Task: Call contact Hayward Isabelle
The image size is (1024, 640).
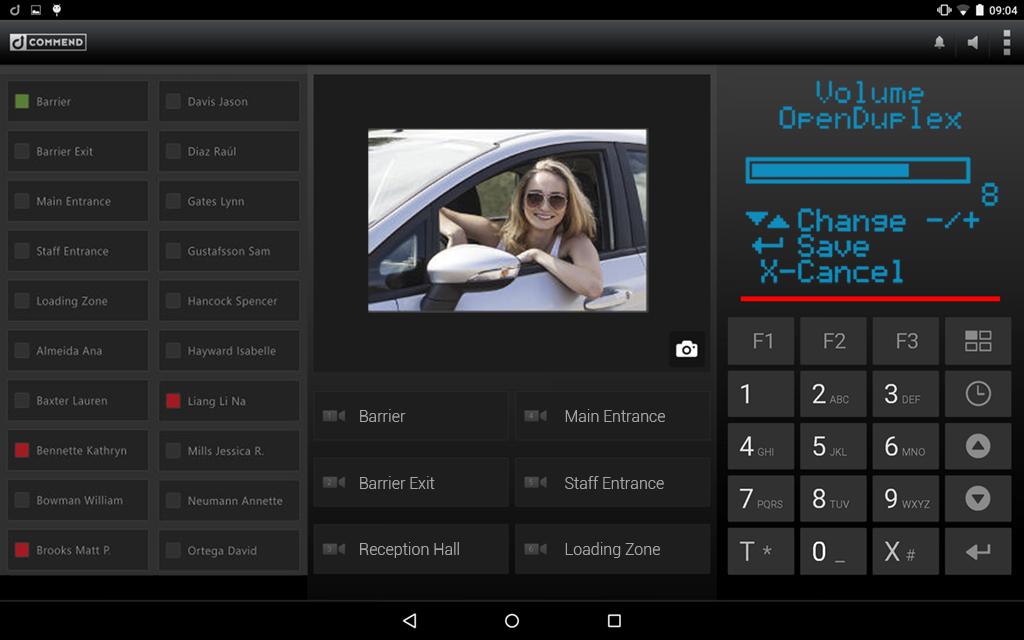Action: 229,351
